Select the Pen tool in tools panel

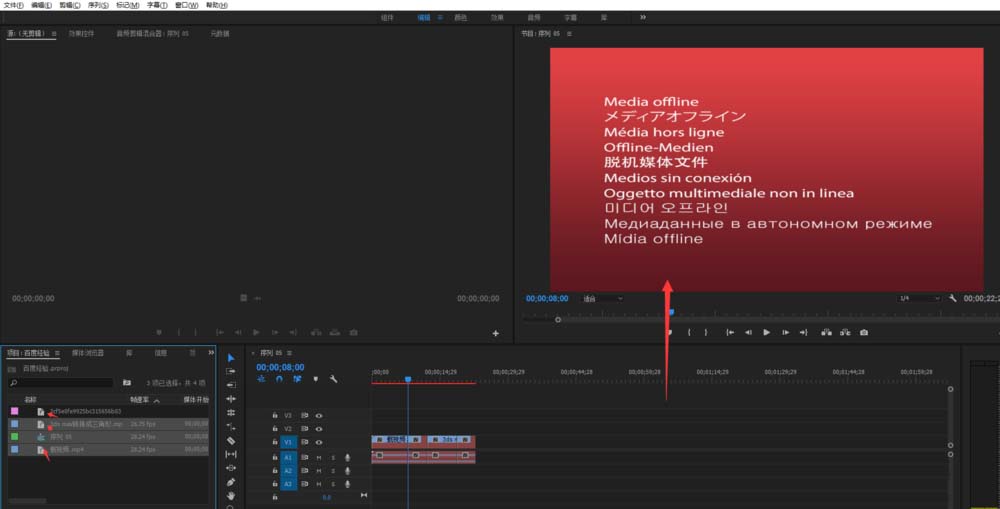tap(231, 482)
